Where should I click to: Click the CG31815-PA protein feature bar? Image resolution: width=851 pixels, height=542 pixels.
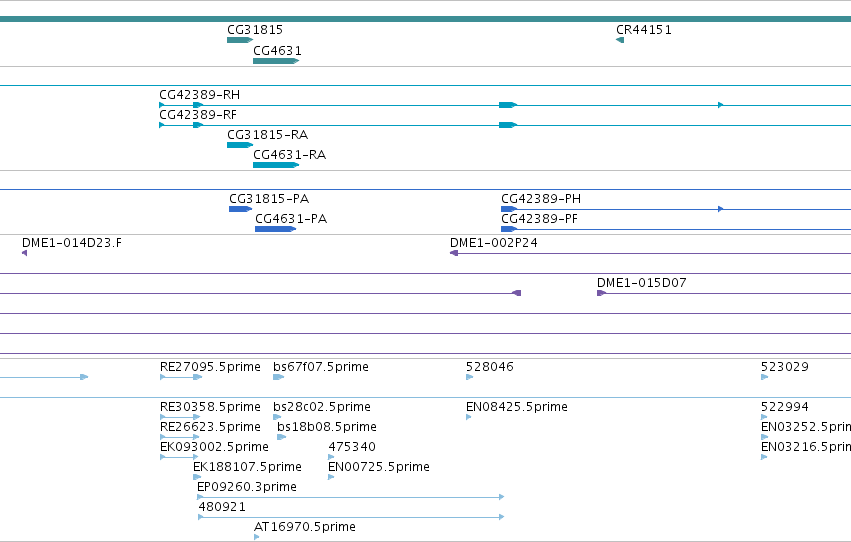[x=240, y=209]
